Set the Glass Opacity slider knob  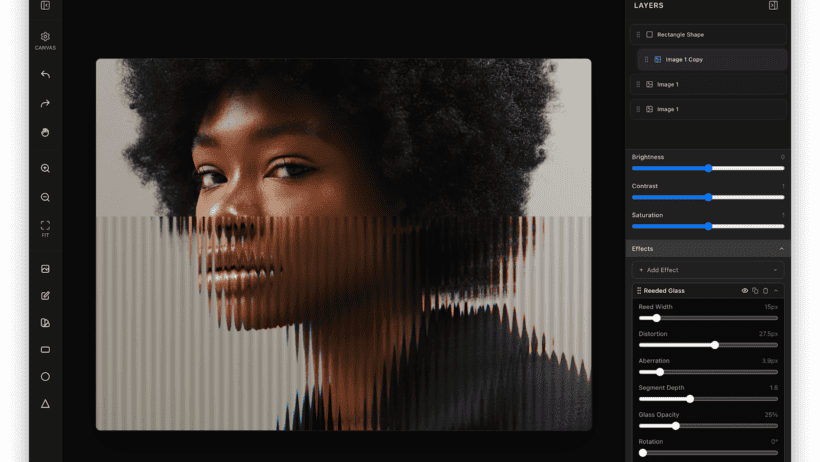tap(676, 426)
